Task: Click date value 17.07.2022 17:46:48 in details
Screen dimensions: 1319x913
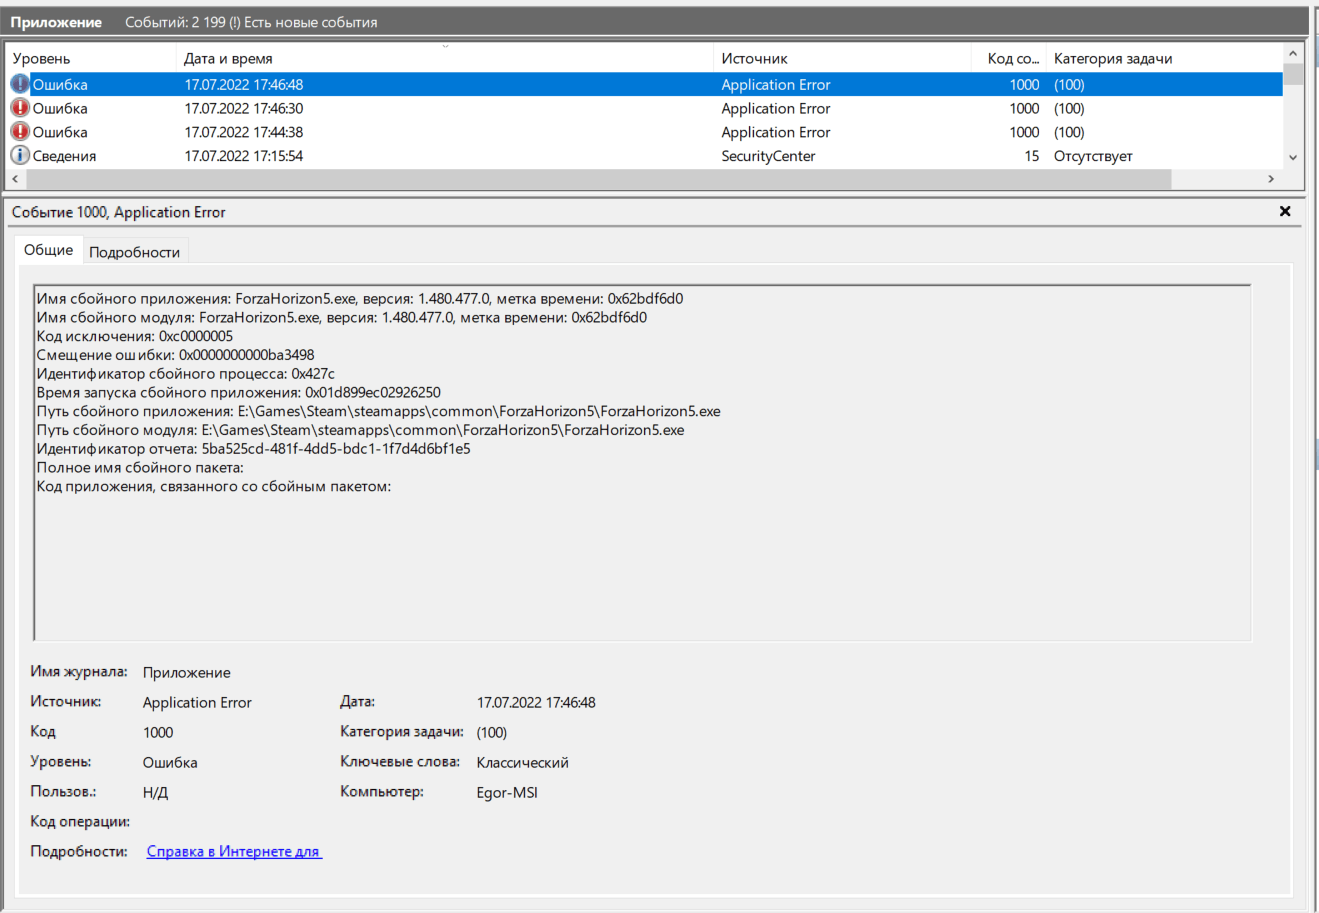Action: point(536,703)
